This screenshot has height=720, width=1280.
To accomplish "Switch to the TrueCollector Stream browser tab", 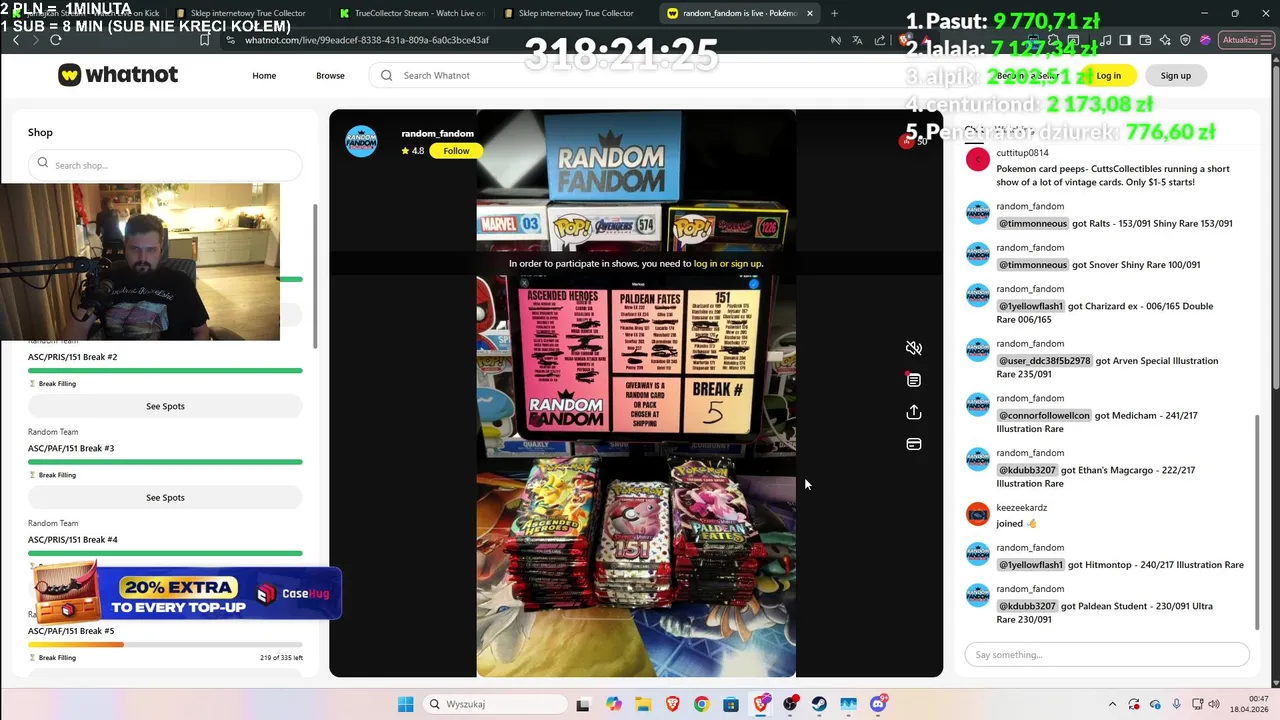I will point(411,13).
